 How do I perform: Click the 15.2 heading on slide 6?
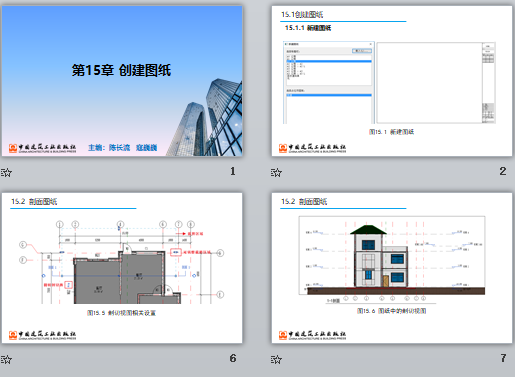point(34,202)
